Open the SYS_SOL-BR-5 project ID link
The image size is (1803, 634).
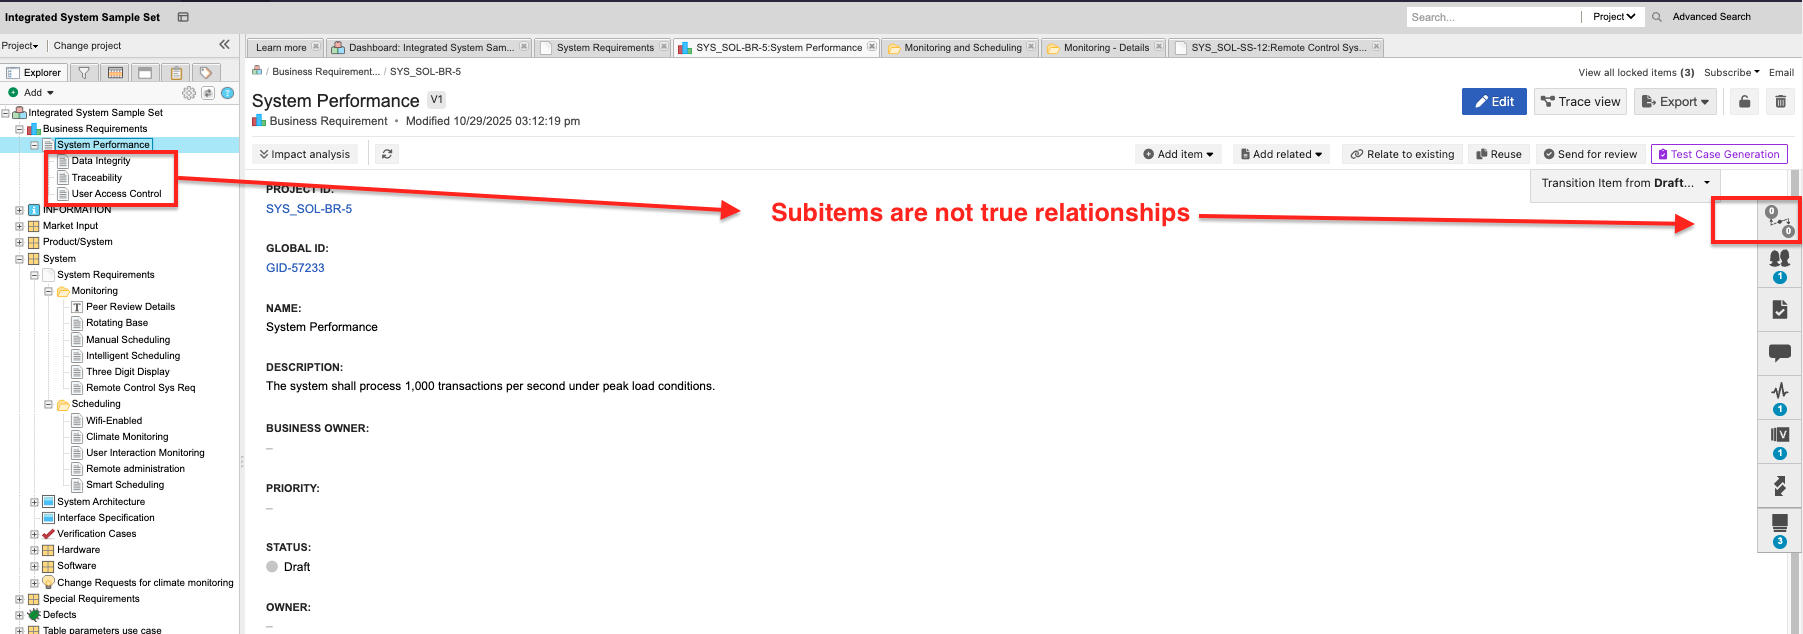coord(309,209)
